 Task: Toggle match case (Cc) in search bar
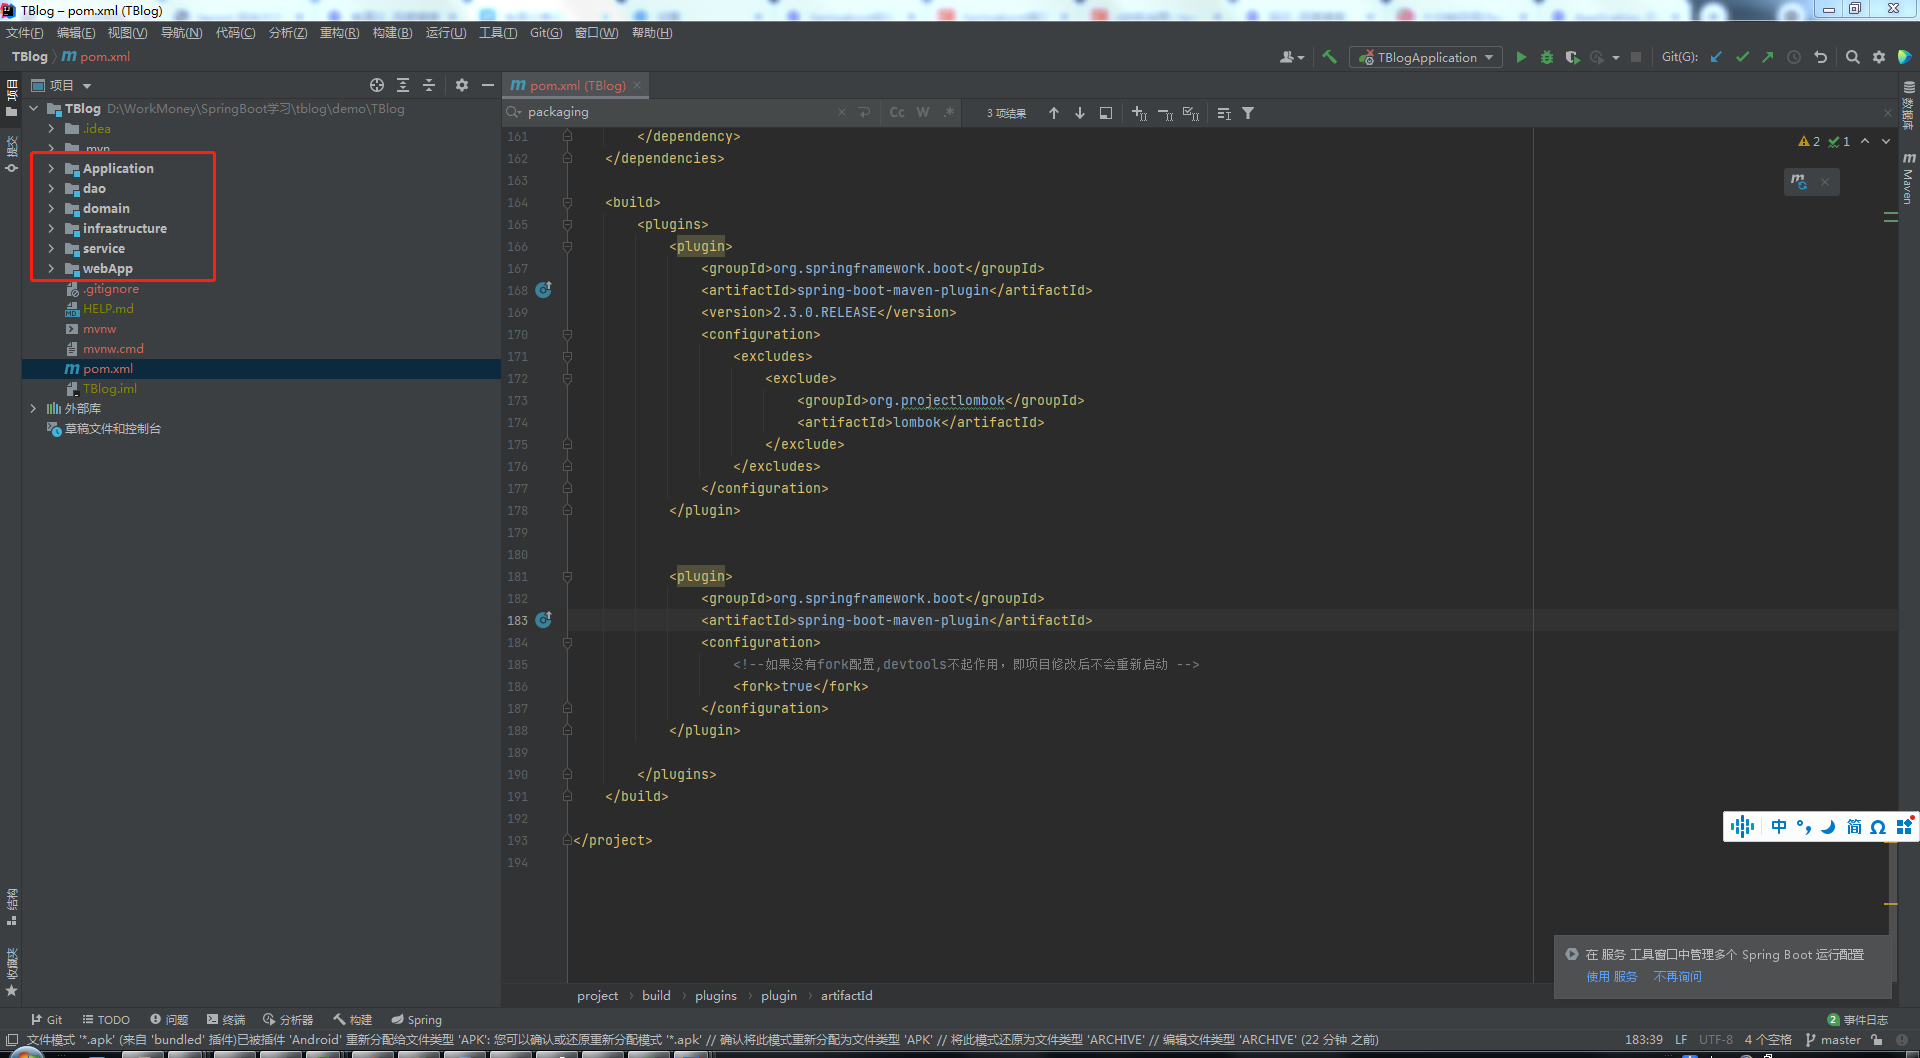[897, 113]
